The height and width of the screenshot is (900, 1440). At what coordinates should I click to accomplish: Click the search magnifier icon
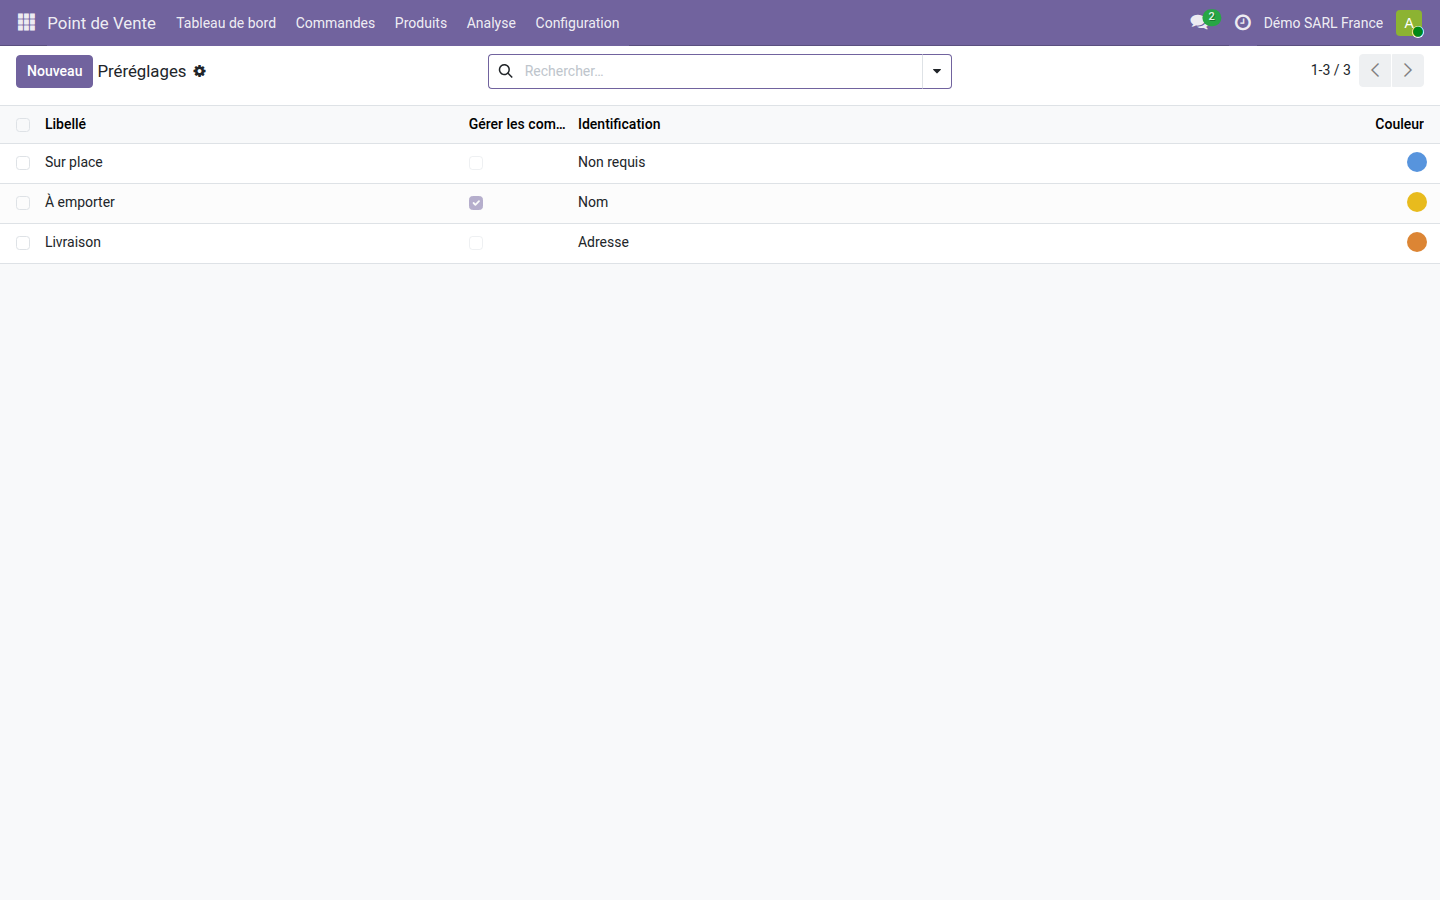pyautogui.click(x=506, y=71)
